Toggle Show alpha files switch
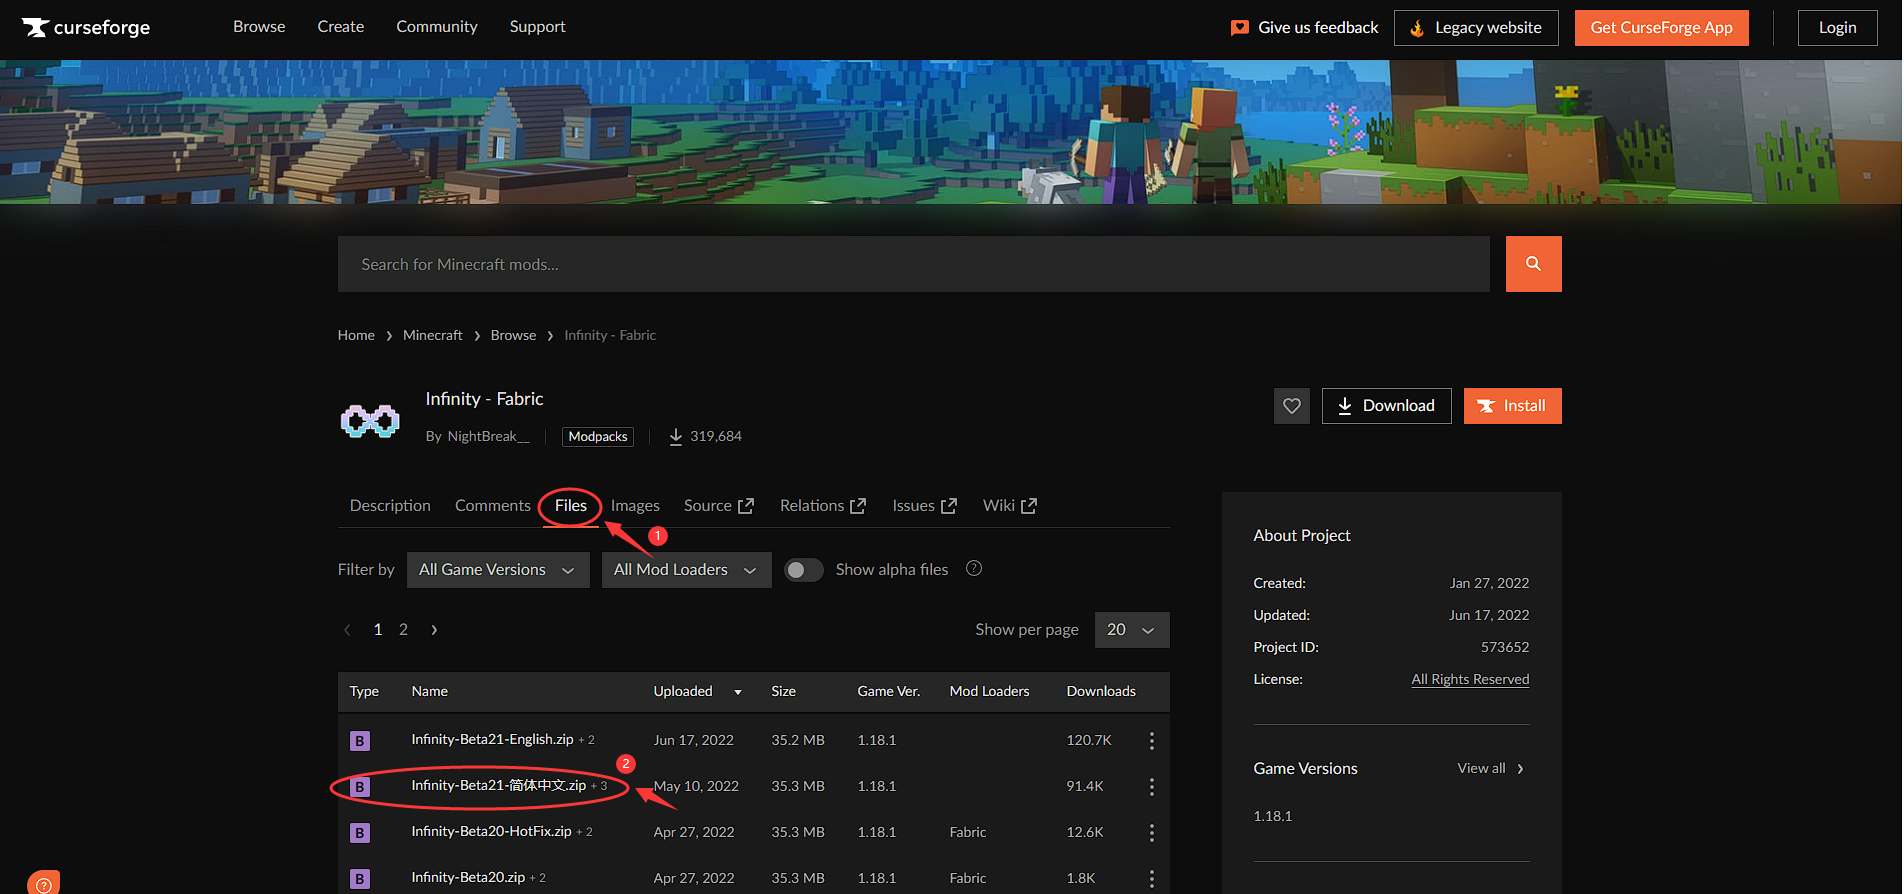This screenshot has height=894, width=1904. (803, 570)
